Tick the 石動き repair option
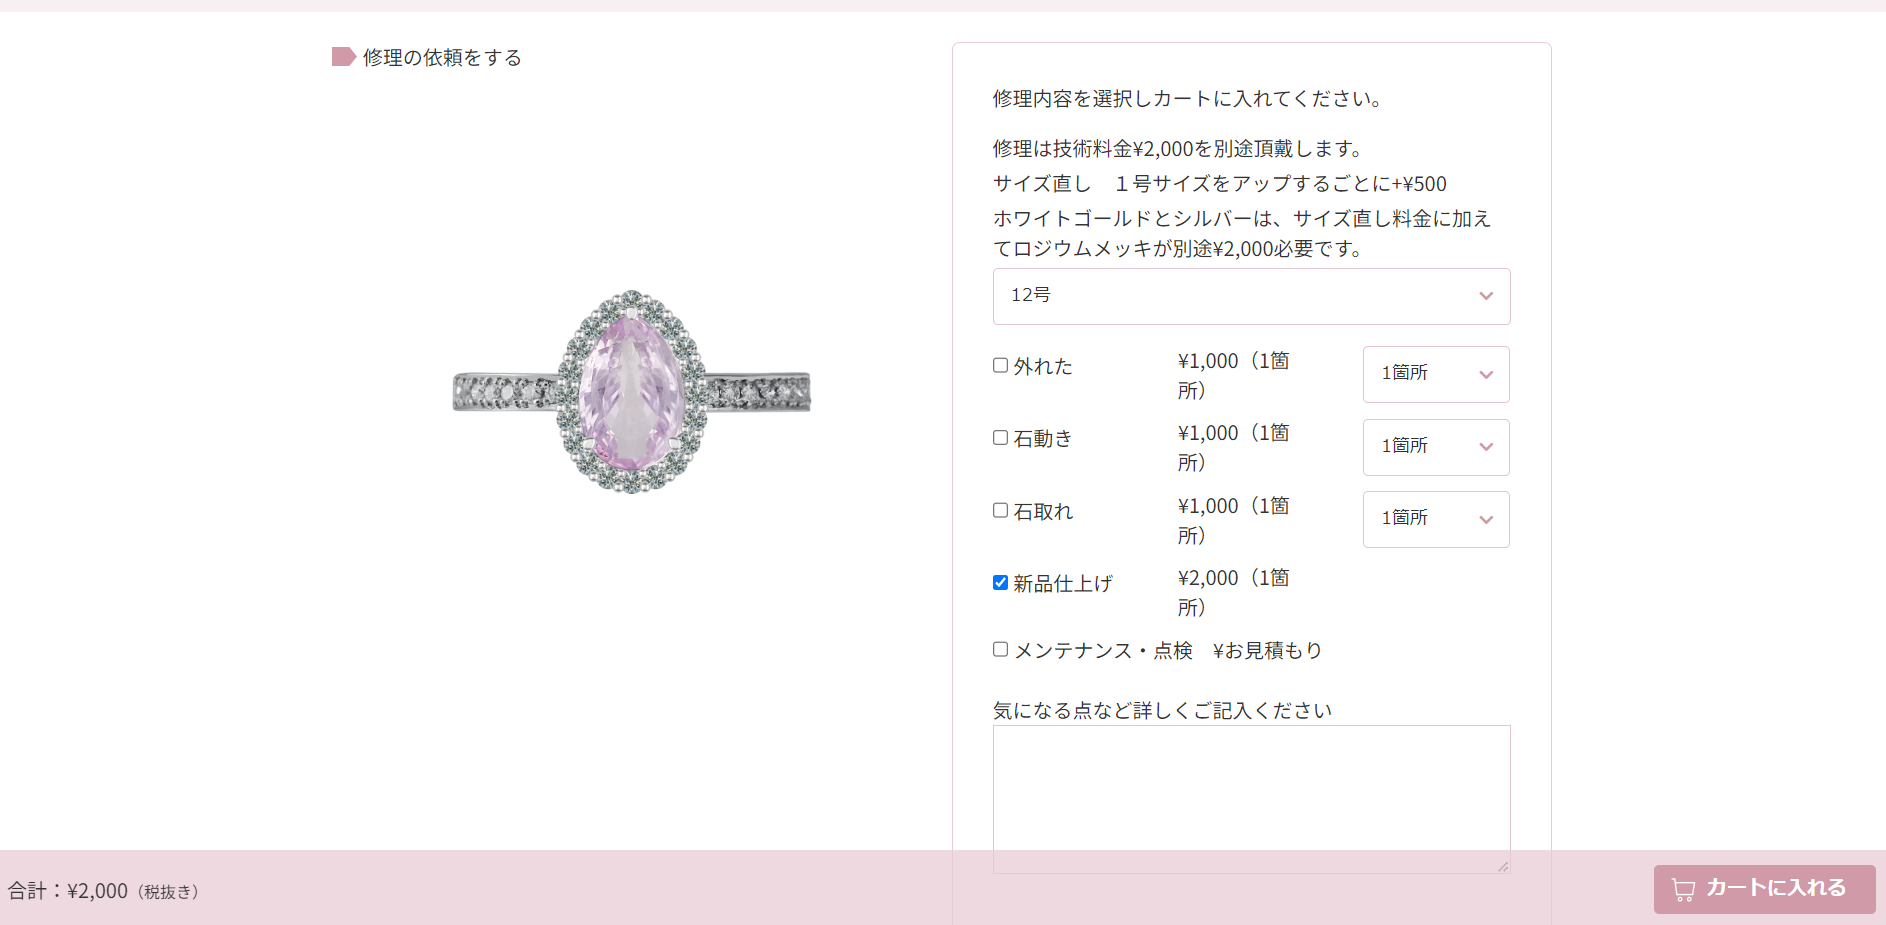Screen dimensions: 1886x925 [x=1000, y=437]
